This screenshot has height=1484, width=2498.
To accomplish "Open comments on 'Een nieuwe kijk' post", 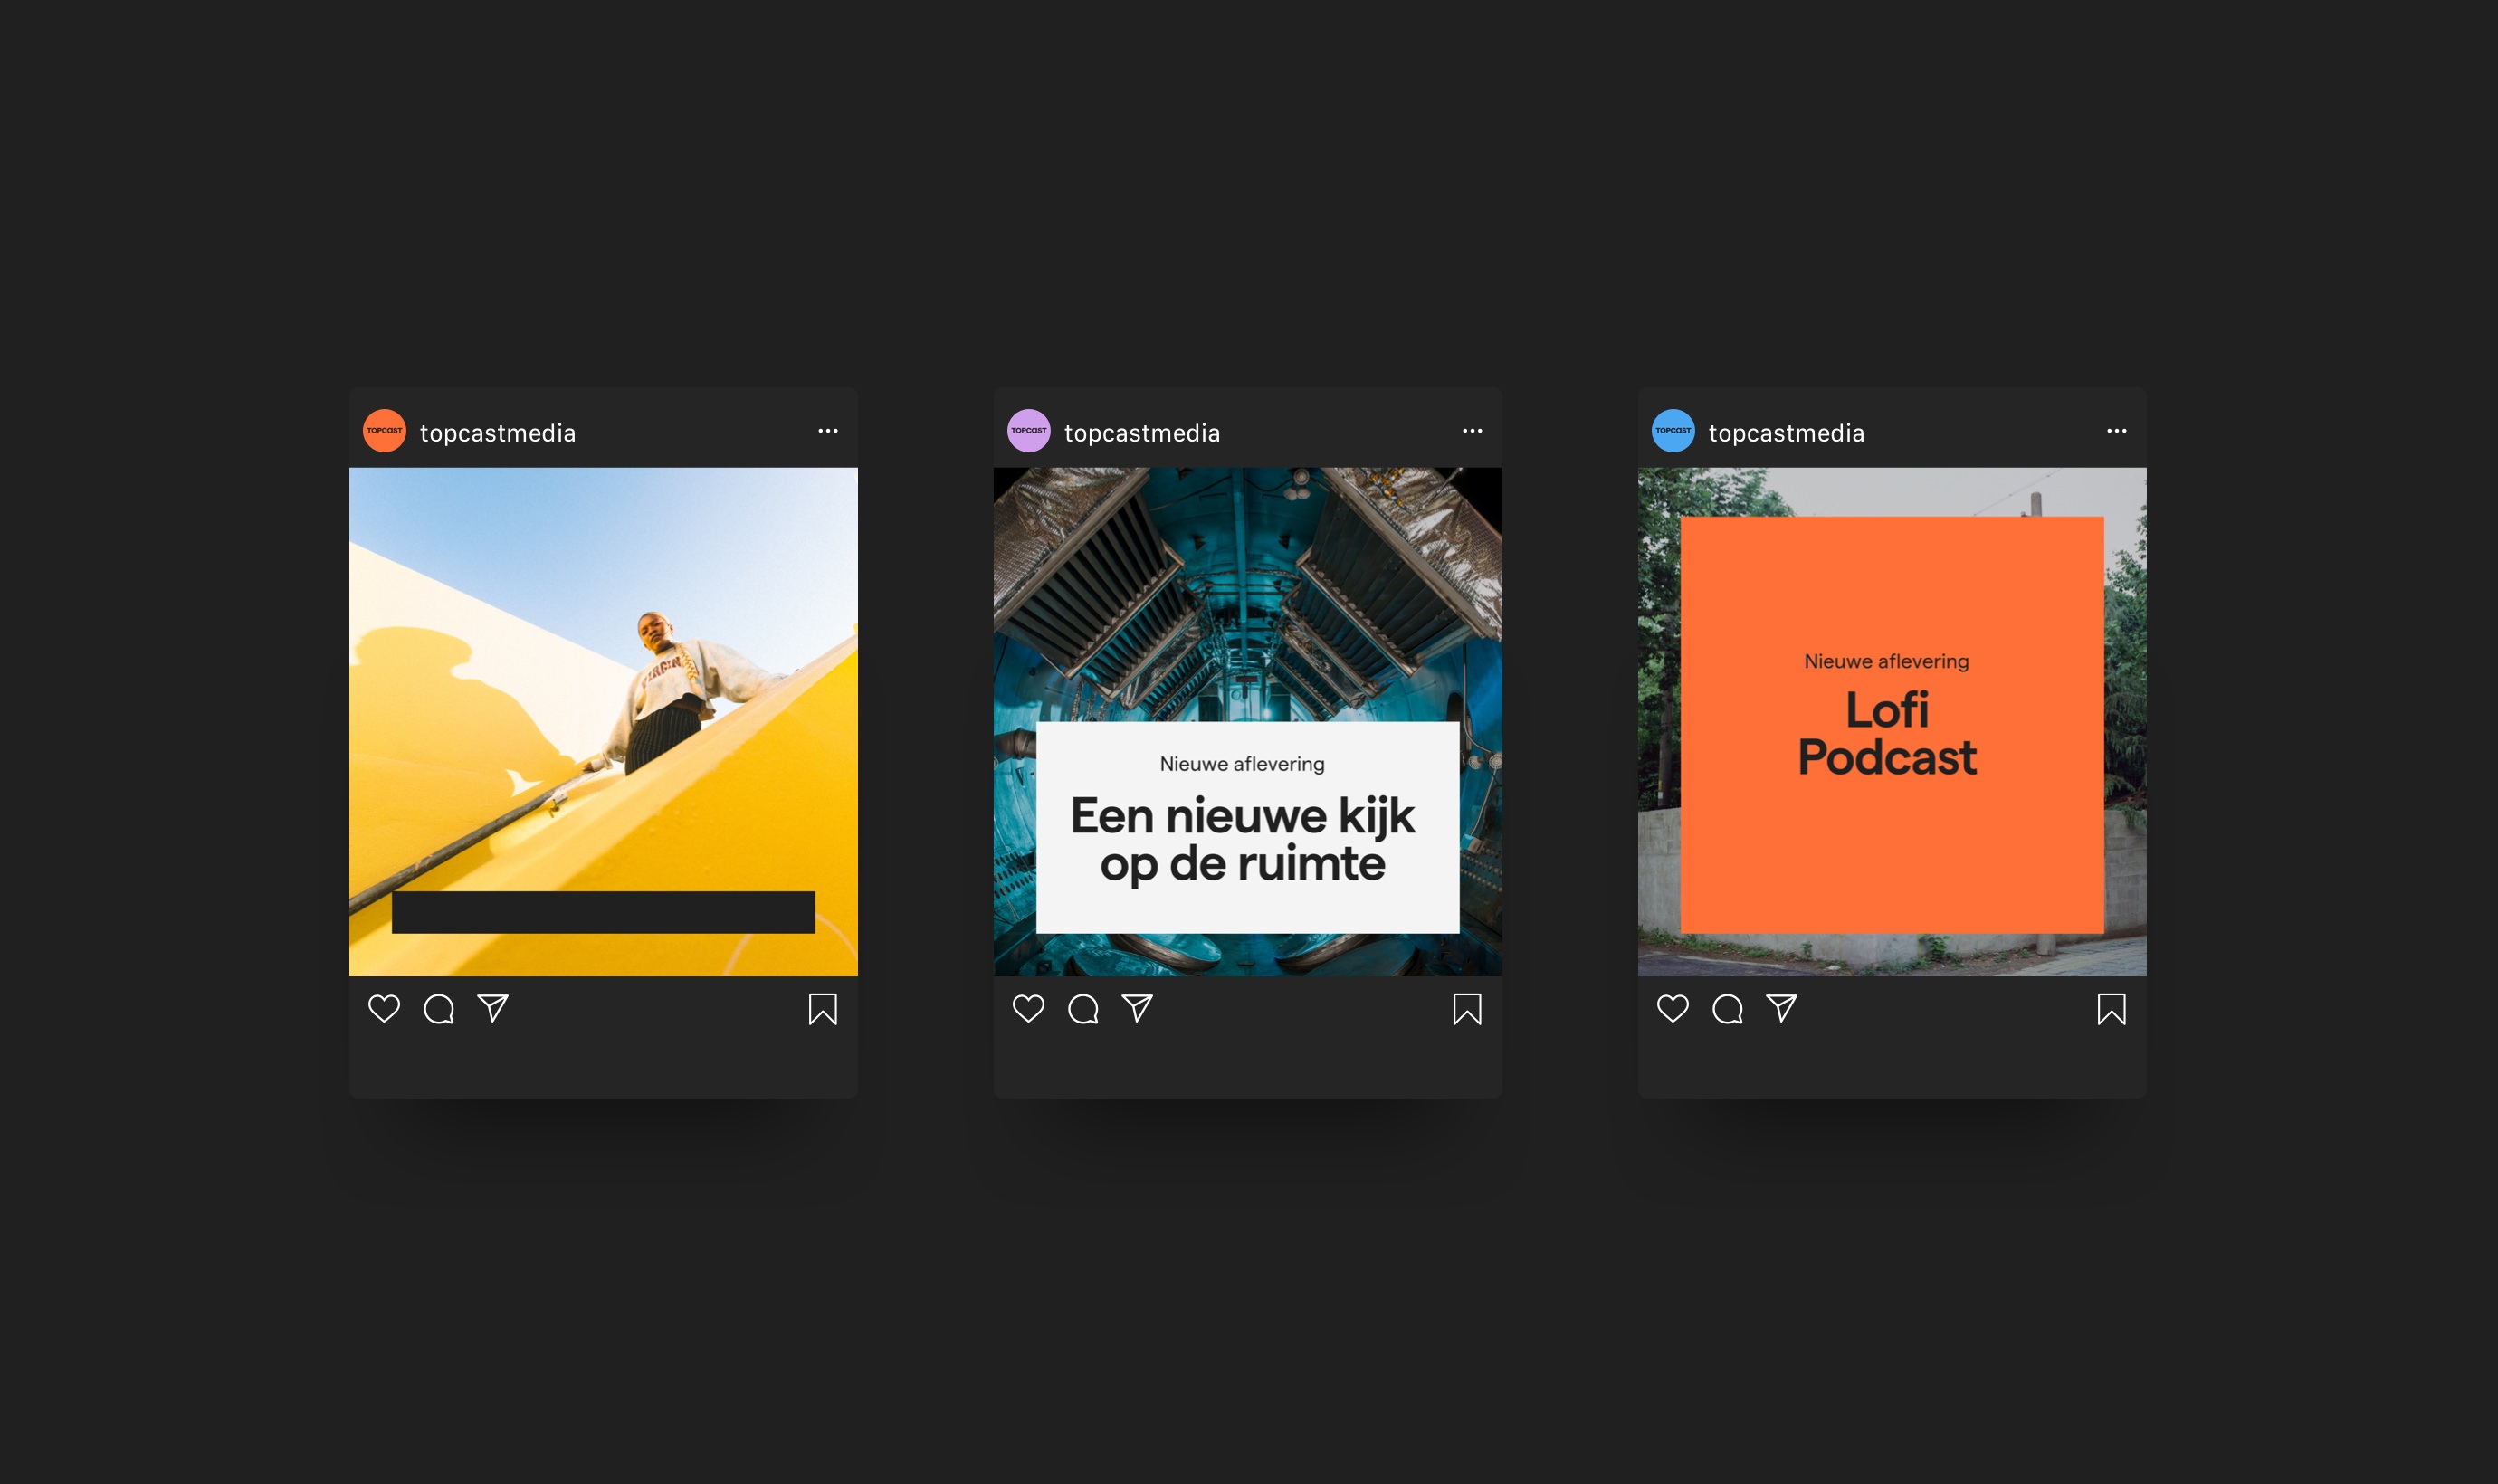I will pyautogui.click(x=1083, y=1009).
